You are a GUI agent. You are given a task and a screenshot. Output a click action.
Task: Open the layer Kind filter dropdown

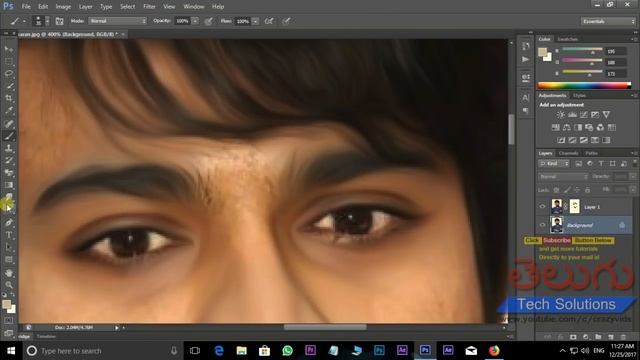[554, 164]
